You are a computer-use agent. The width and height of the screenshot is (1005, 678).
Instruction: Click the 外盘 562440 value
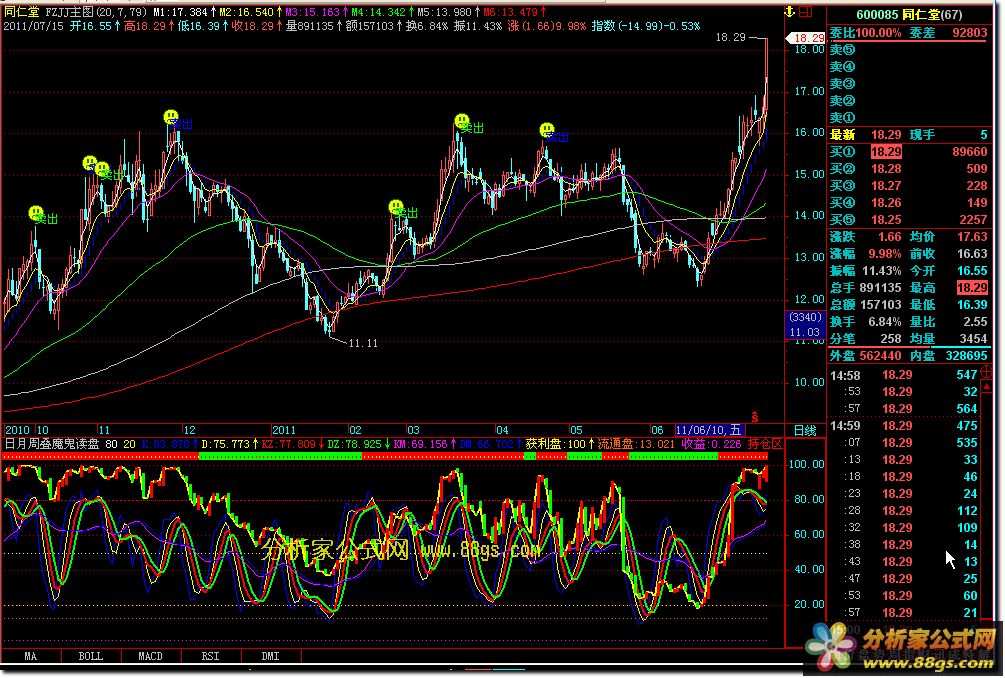point(880,356)
